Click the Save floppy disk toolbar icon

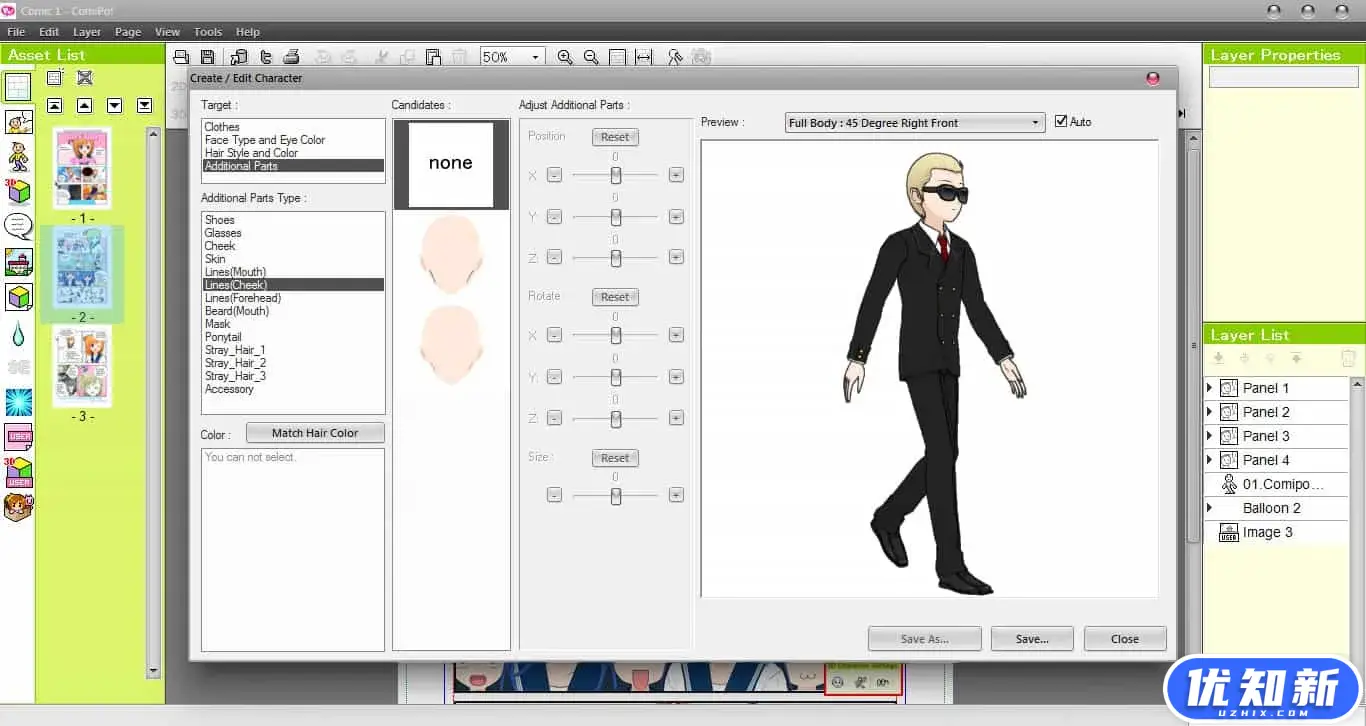click(207, 57)
